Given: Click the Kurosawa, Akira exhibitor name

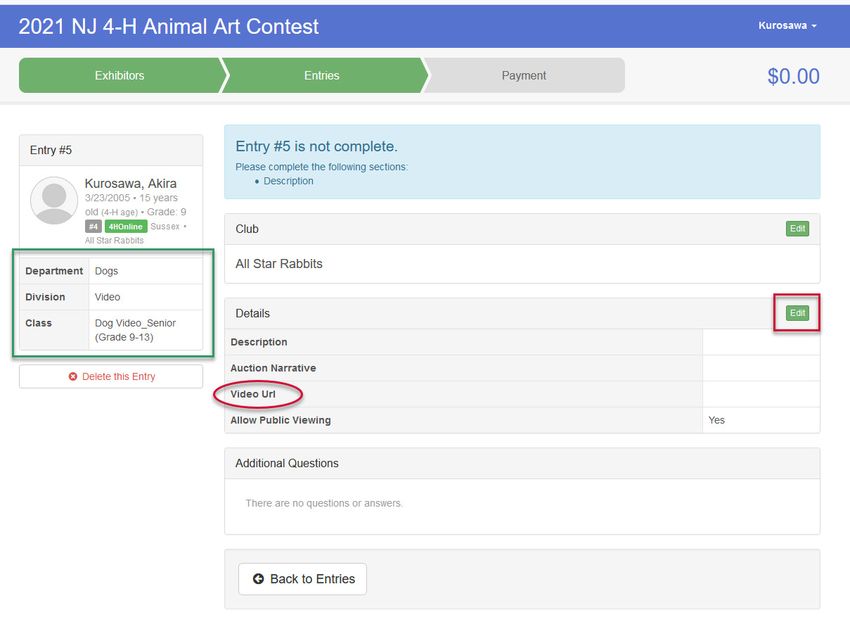Looking at the screenshot, I should click(131, 183).
